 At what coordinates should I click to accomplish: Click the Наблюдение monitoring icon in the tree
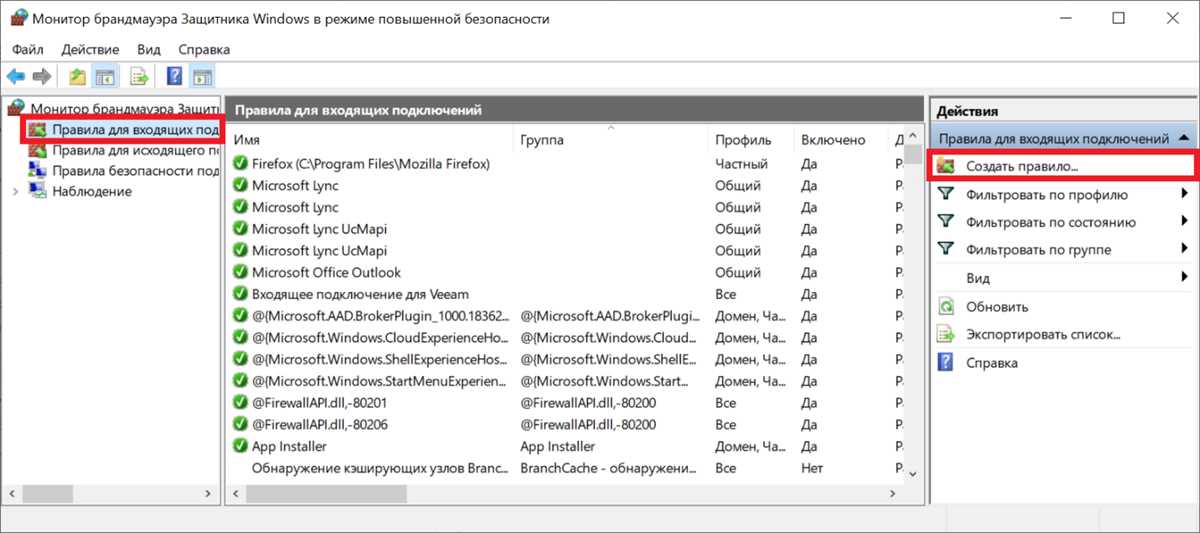[37, 191]
